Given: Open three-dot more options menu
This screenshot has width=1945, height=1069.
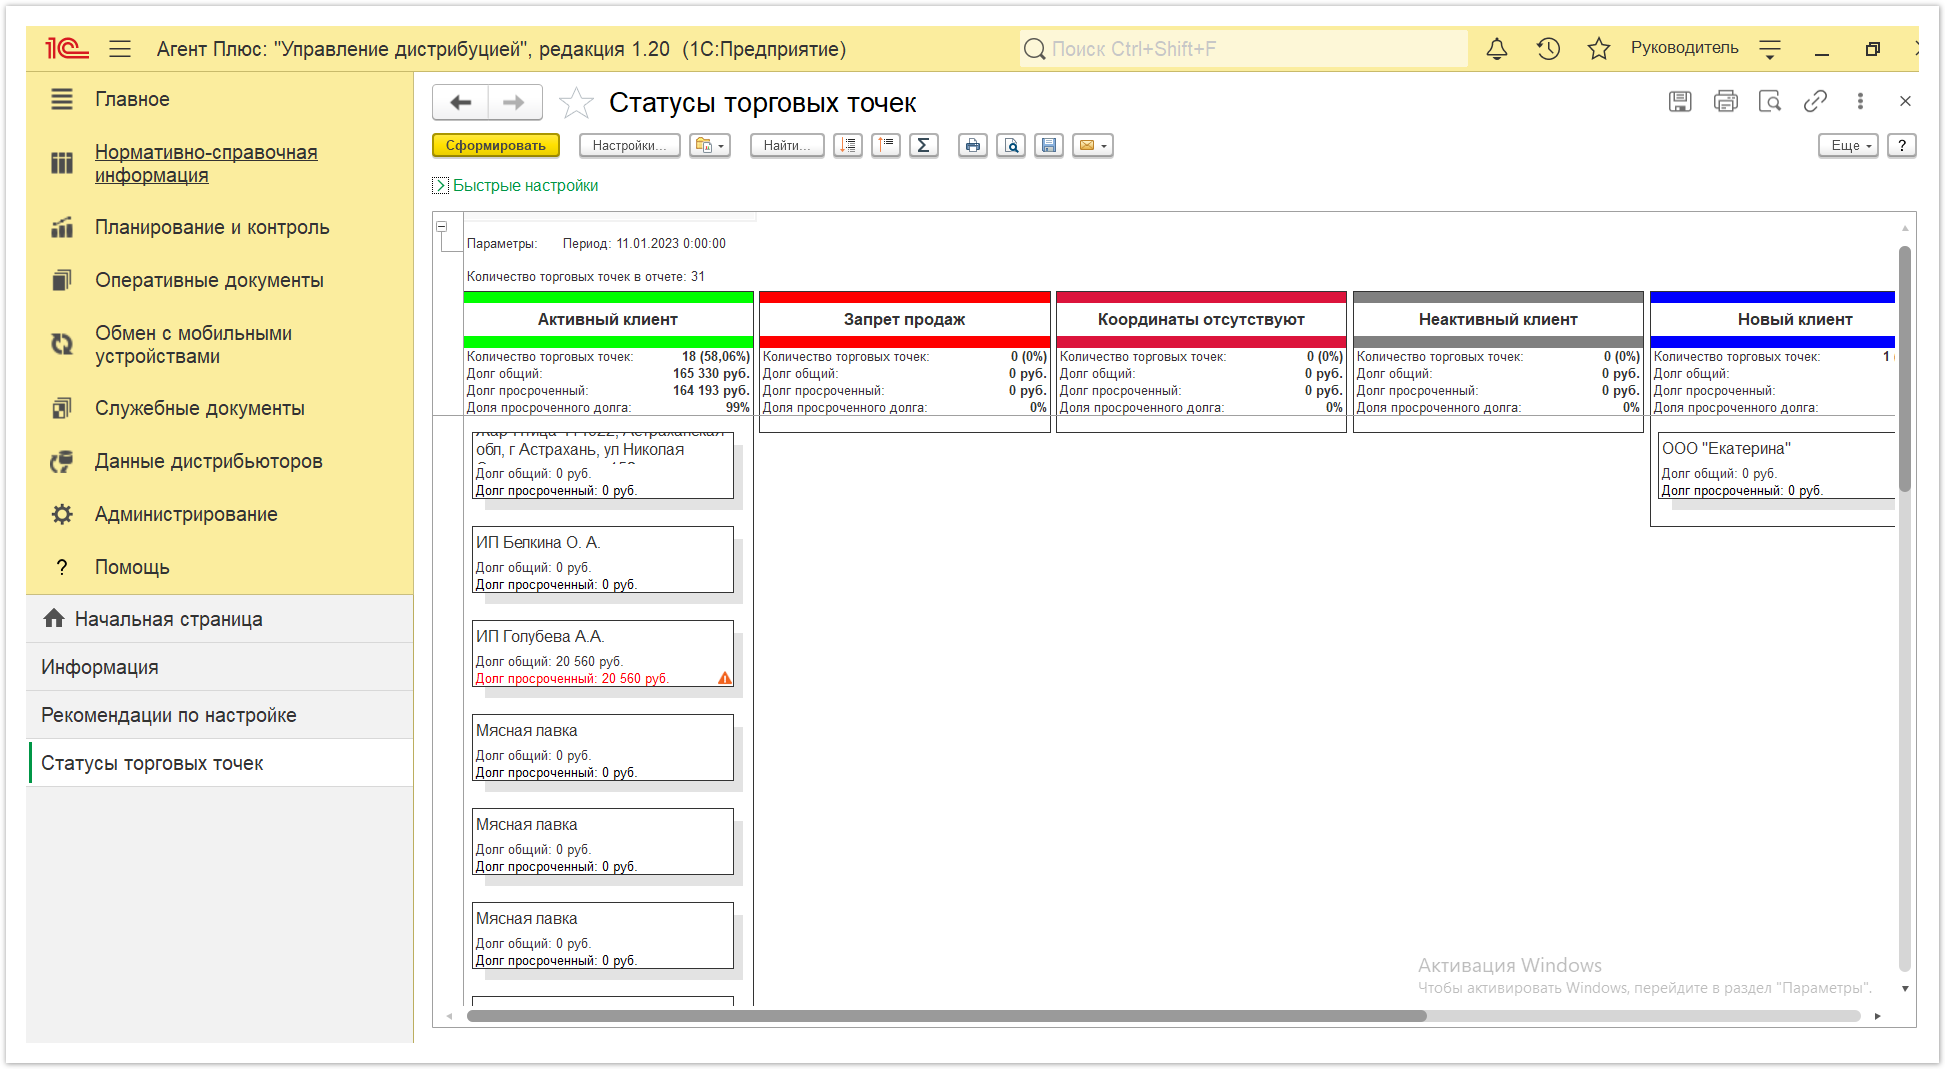Looking at the screenshot, I should click(1860, 101).
